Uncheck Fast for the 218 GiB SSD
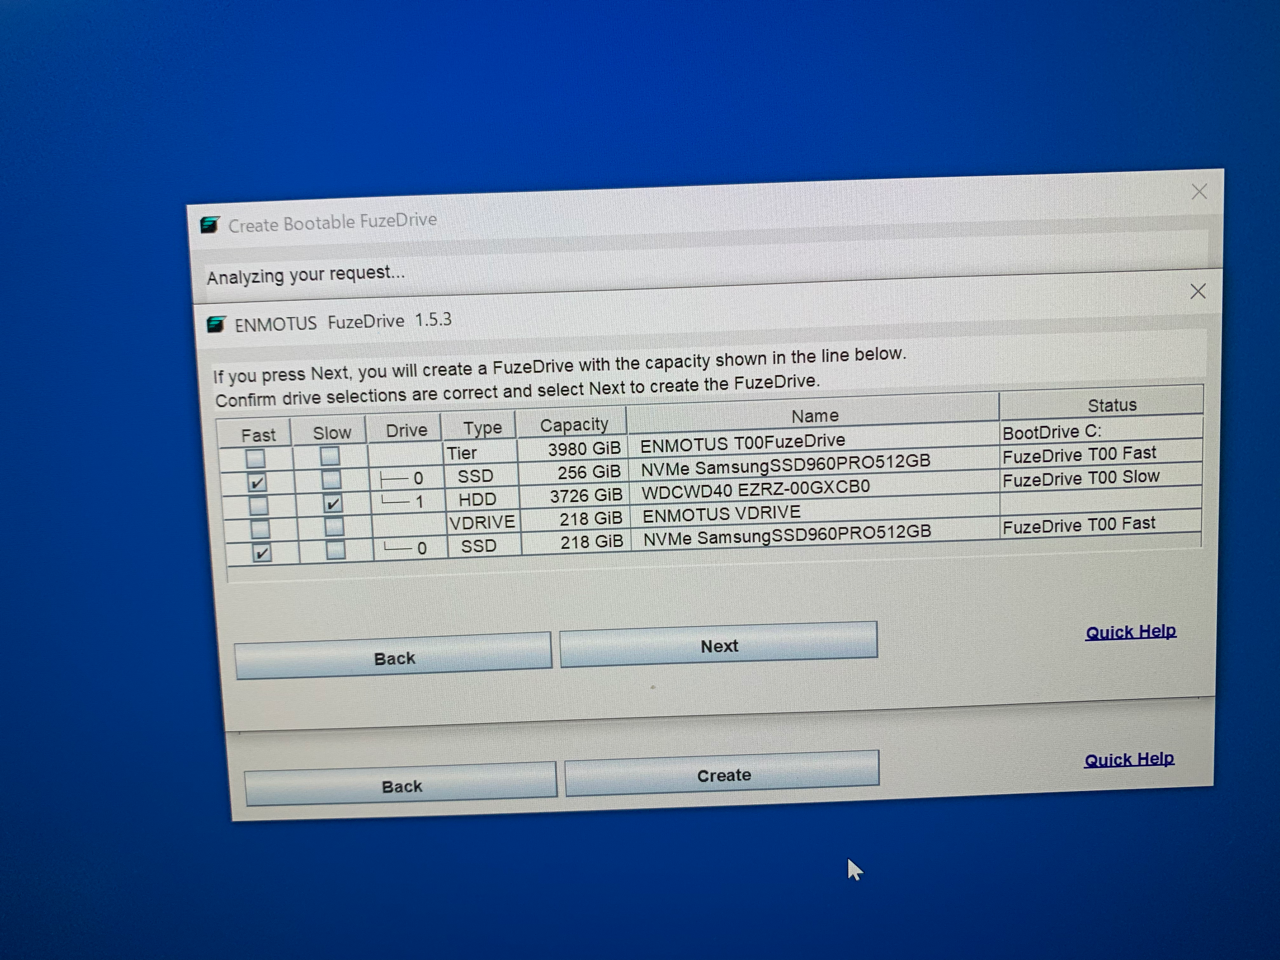This screenshot has width=1280, height=960. [x=261, y=552]
